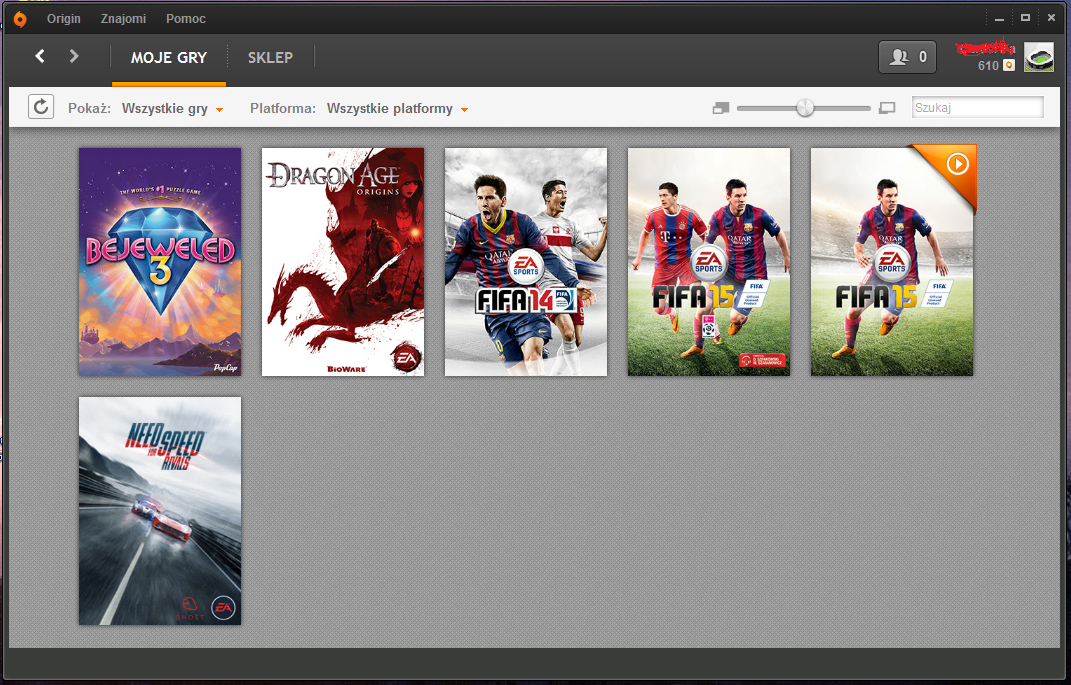Click the small tiles view icon
This screenshot has height=685, width=1071.
(721, 108)
